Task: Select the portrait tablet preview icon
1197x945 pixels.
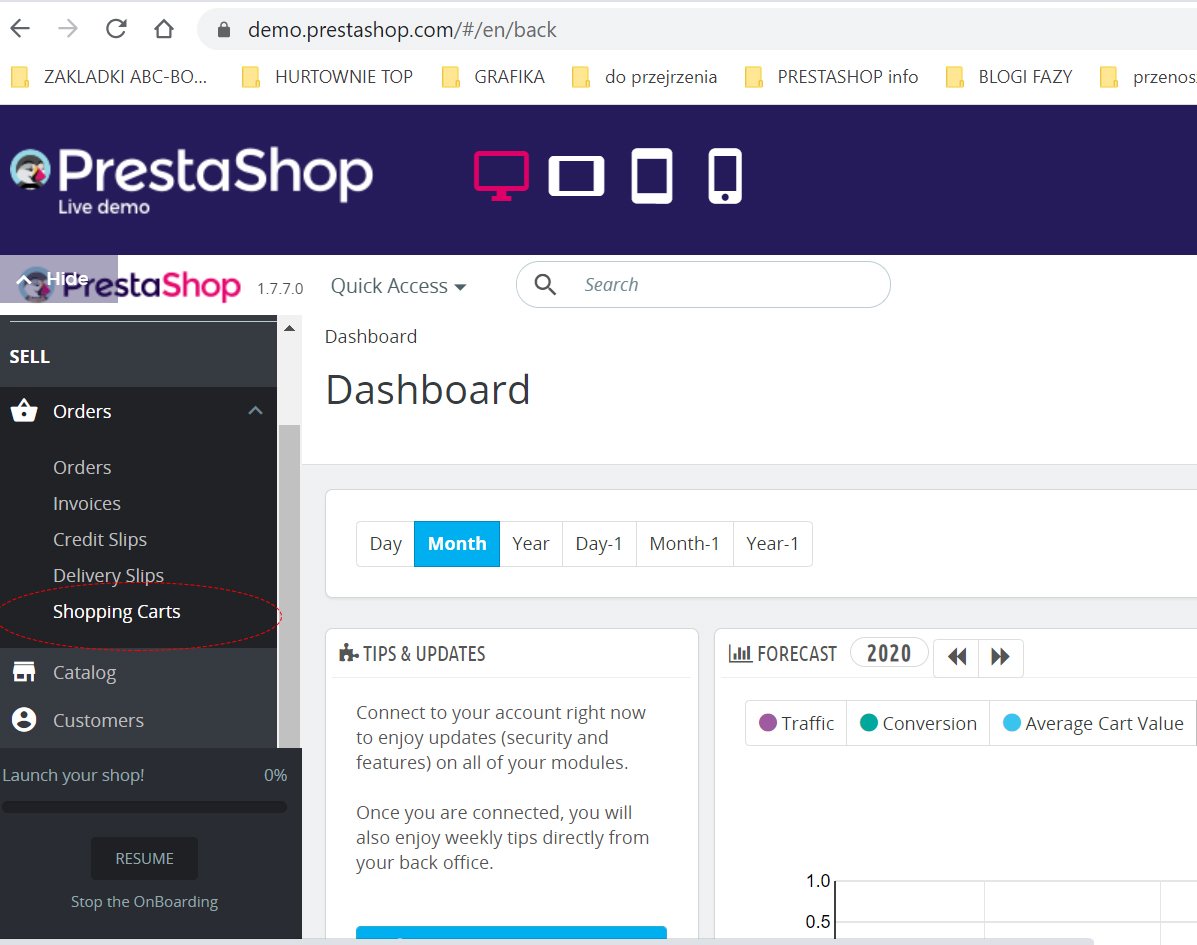Action: [652, 176]
